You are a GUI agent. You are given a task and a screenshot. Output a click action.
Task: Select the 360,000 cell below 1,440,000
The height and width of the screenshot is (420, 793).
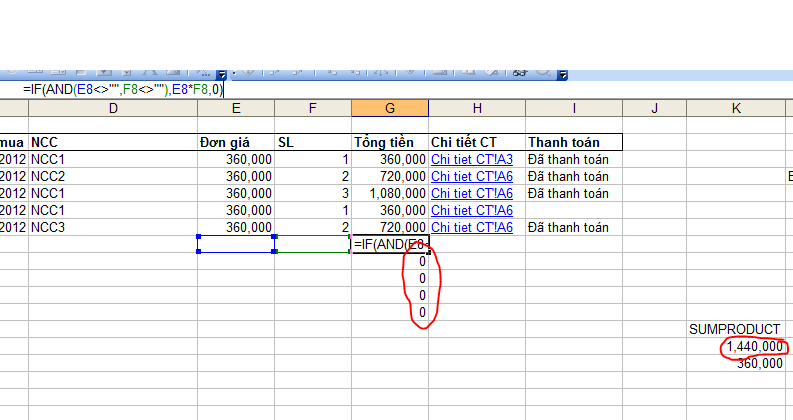[736, 363]
